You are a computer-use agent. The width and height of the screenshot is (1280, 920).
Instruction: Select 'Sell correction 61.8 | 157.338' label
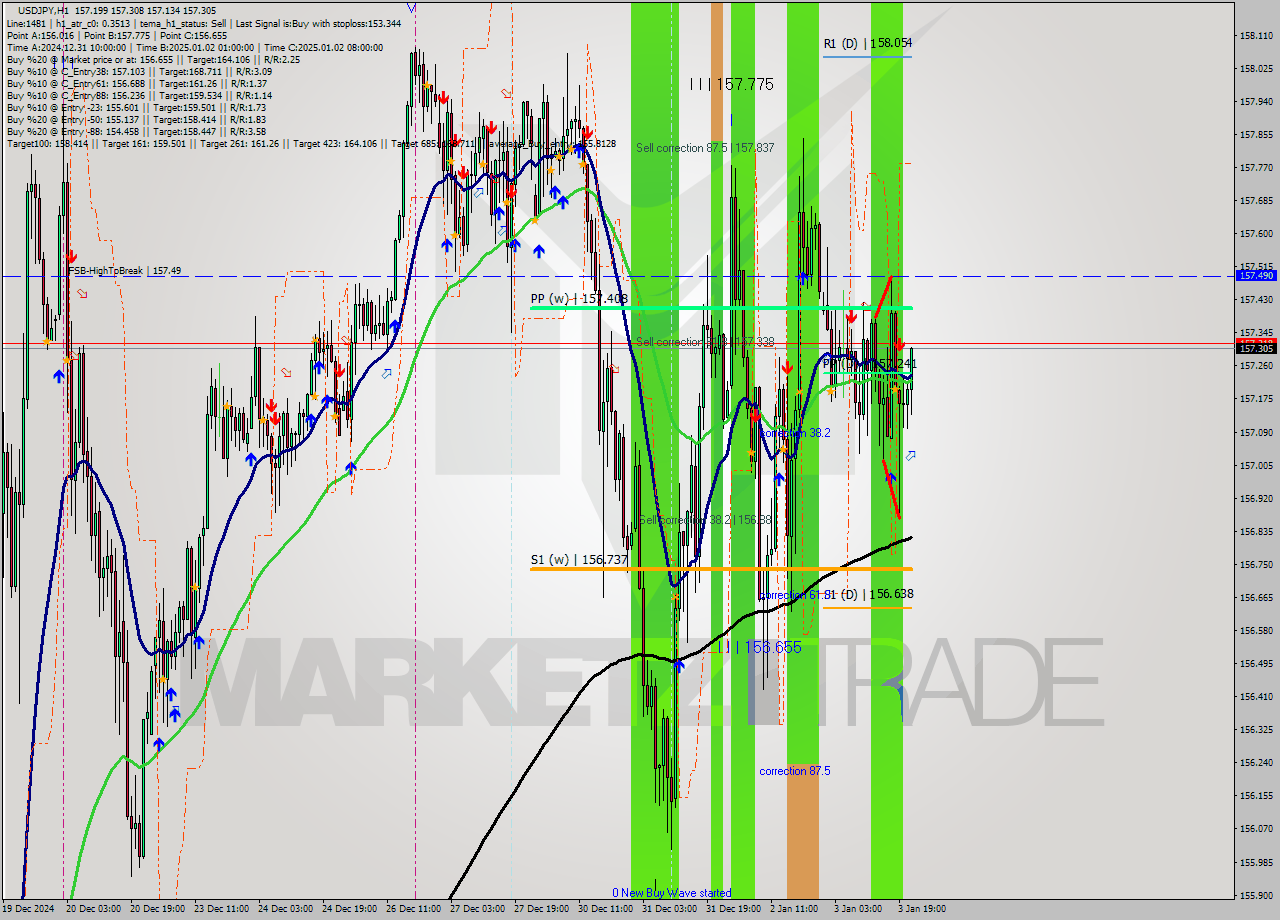coord(705,342)
